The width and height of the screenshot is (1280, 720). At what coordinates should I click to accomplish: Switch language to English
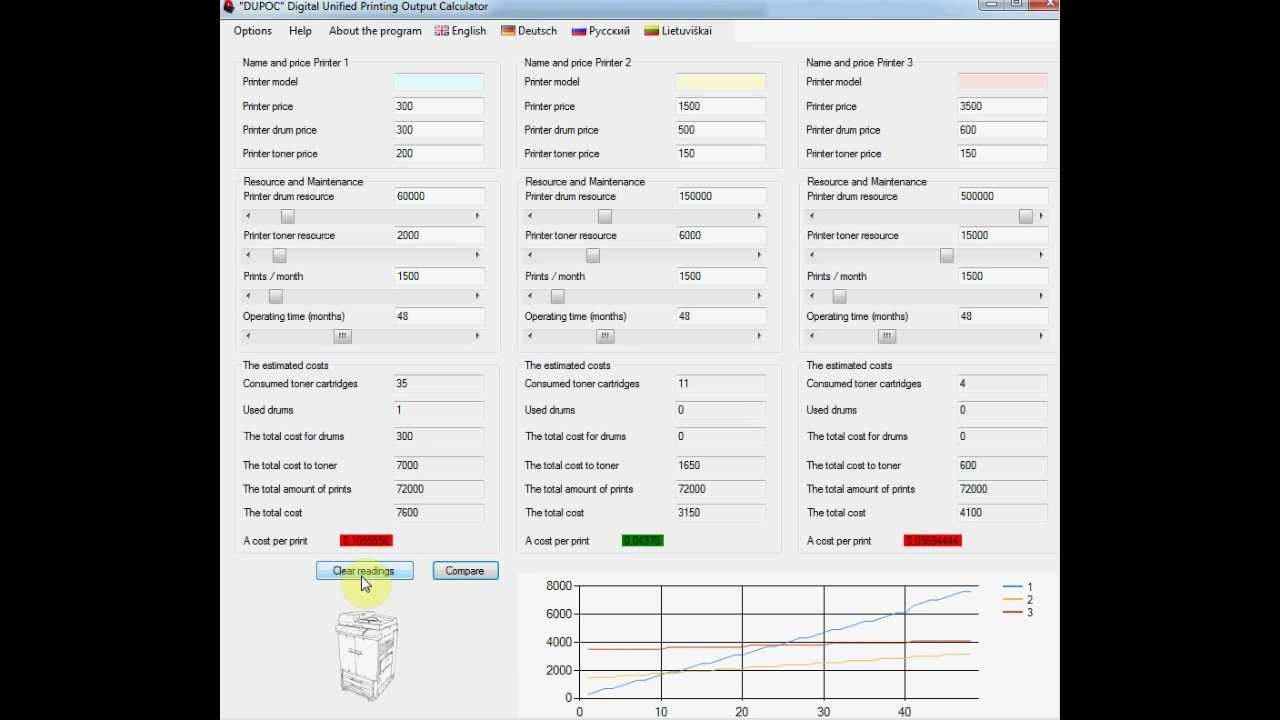[461, 31]
